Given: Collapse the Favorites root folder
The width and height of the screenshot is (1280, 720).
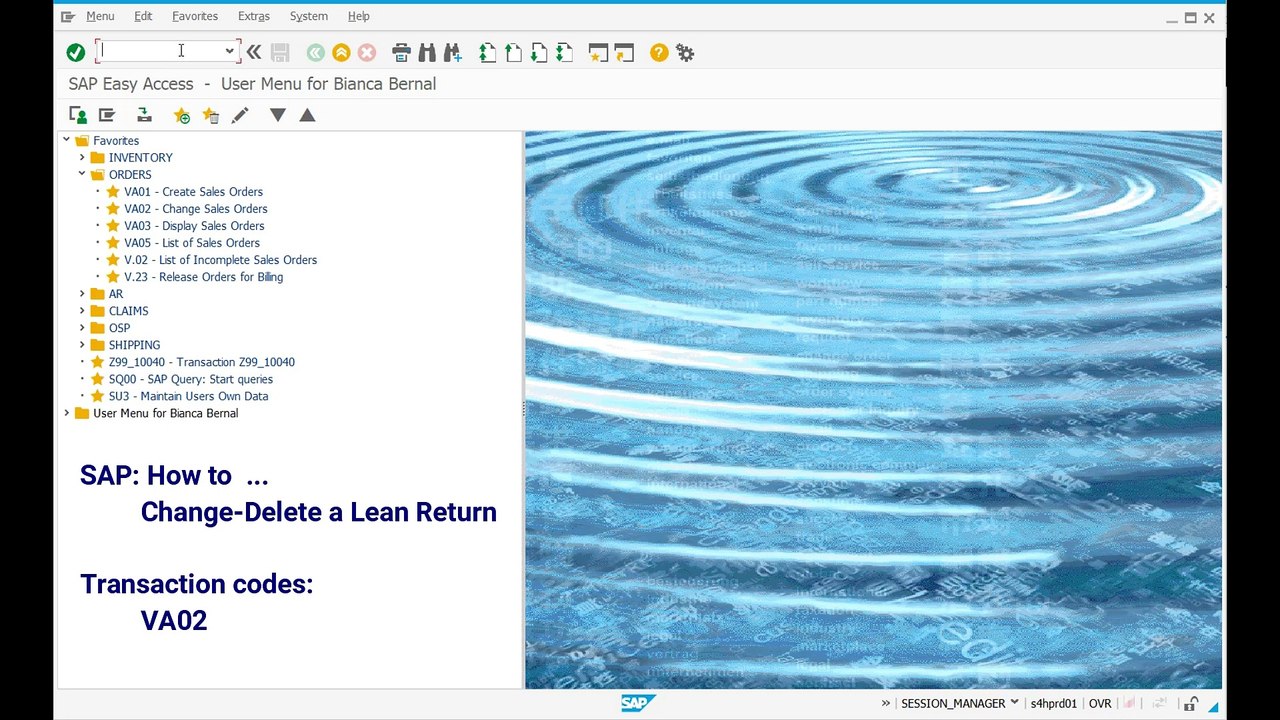Looking at the screenshot, I should [x=67, y=140].
